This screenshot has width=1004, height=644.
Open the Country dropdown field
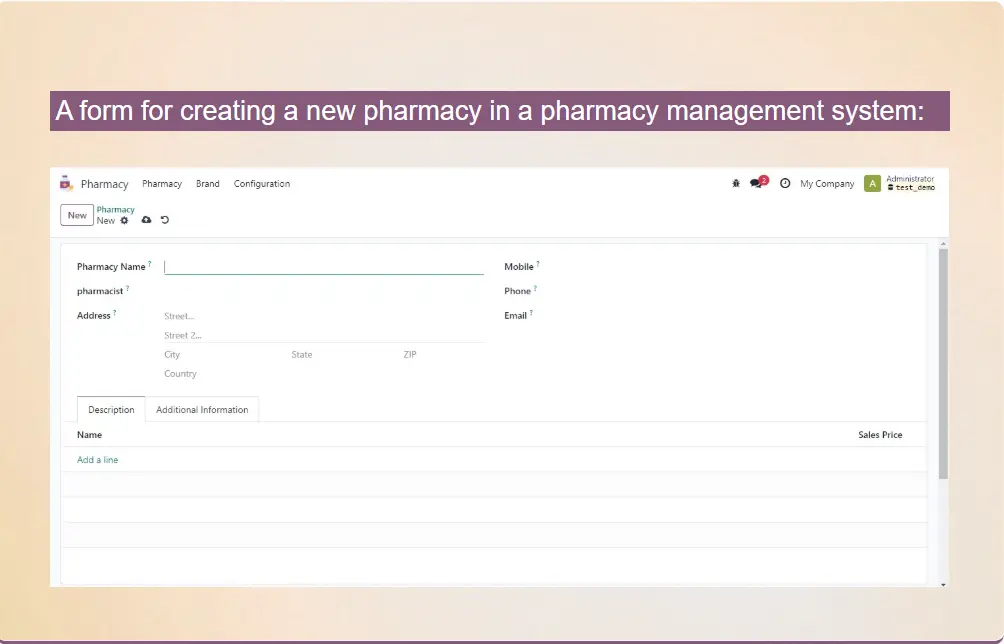pyautogui.click(x=220, y=374)
